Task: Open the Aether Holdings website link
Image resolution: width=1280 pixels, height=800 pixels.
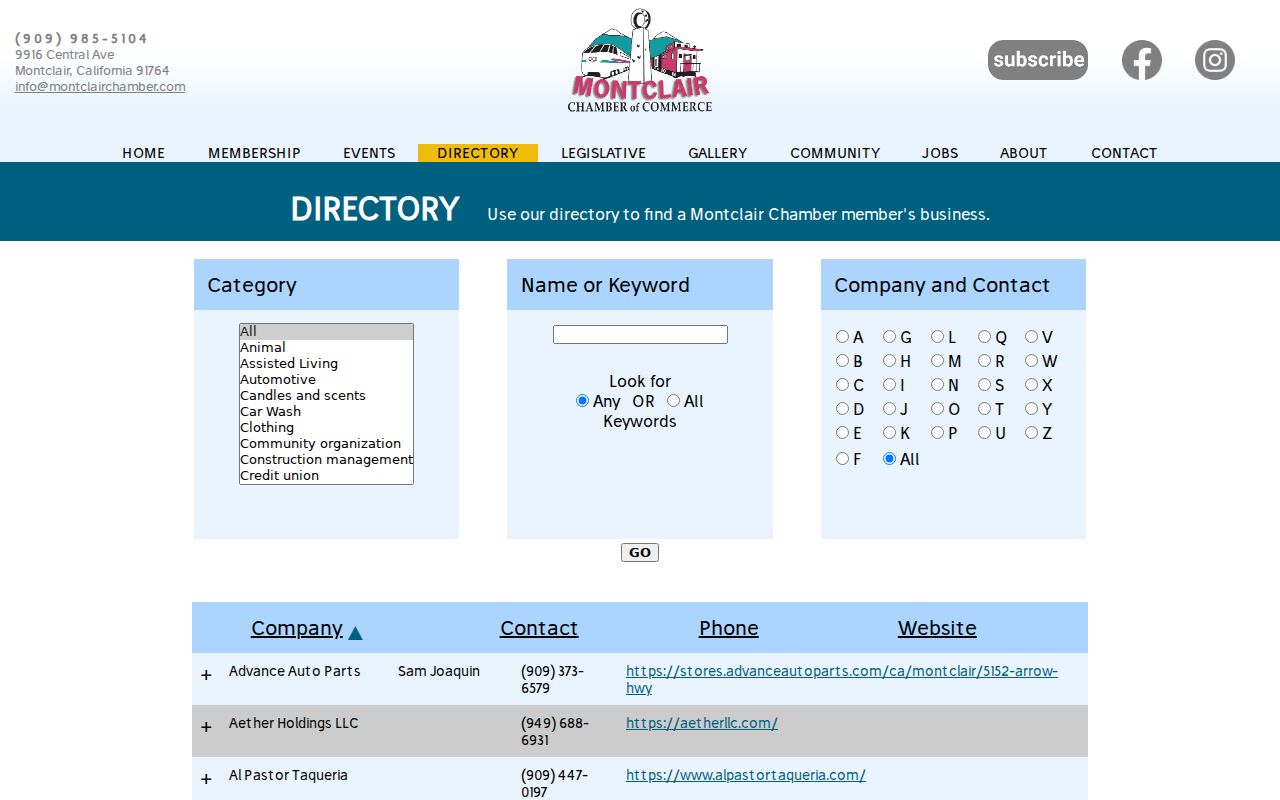Action: [x=702, y=723]
